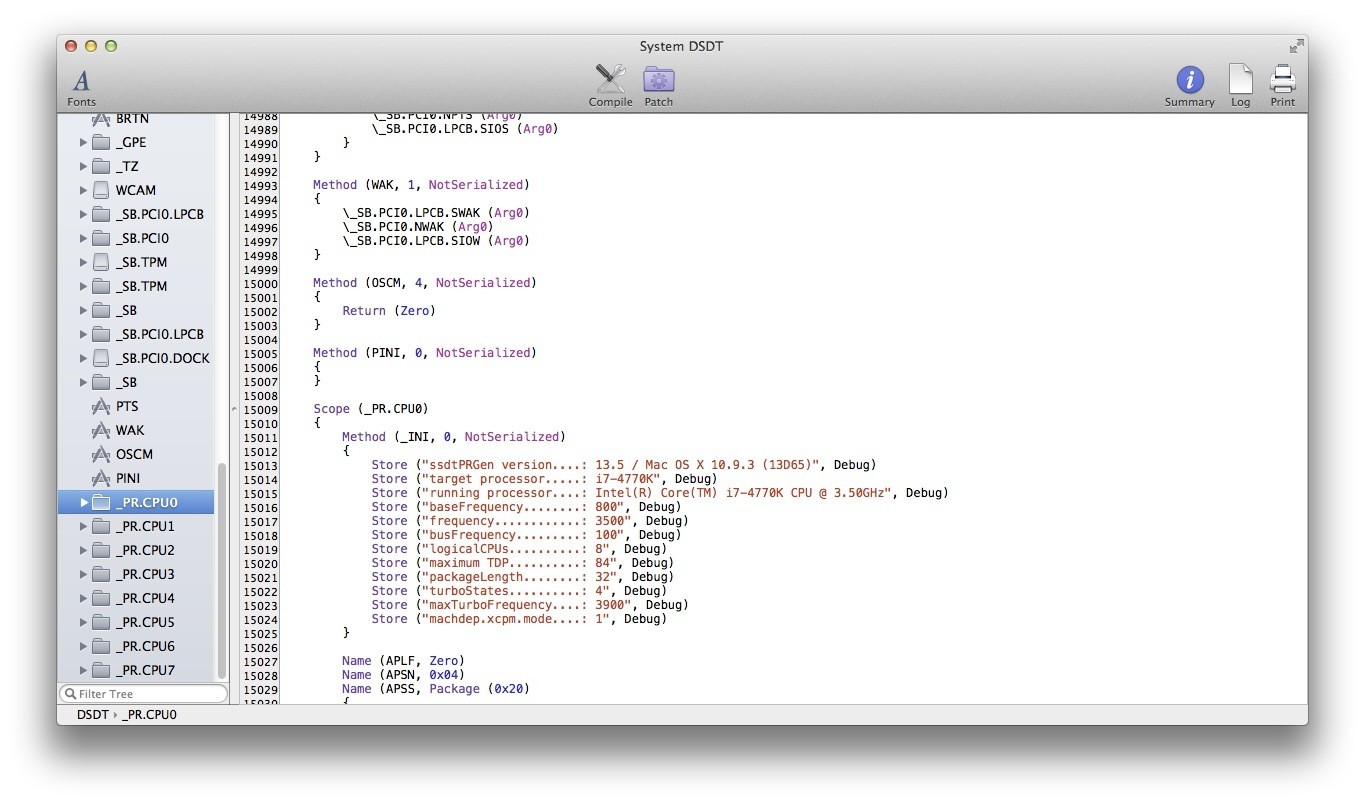The height and width of the screenshot is (804, 1365).
Task: Show the Summary info
Action: [1189, 87]
